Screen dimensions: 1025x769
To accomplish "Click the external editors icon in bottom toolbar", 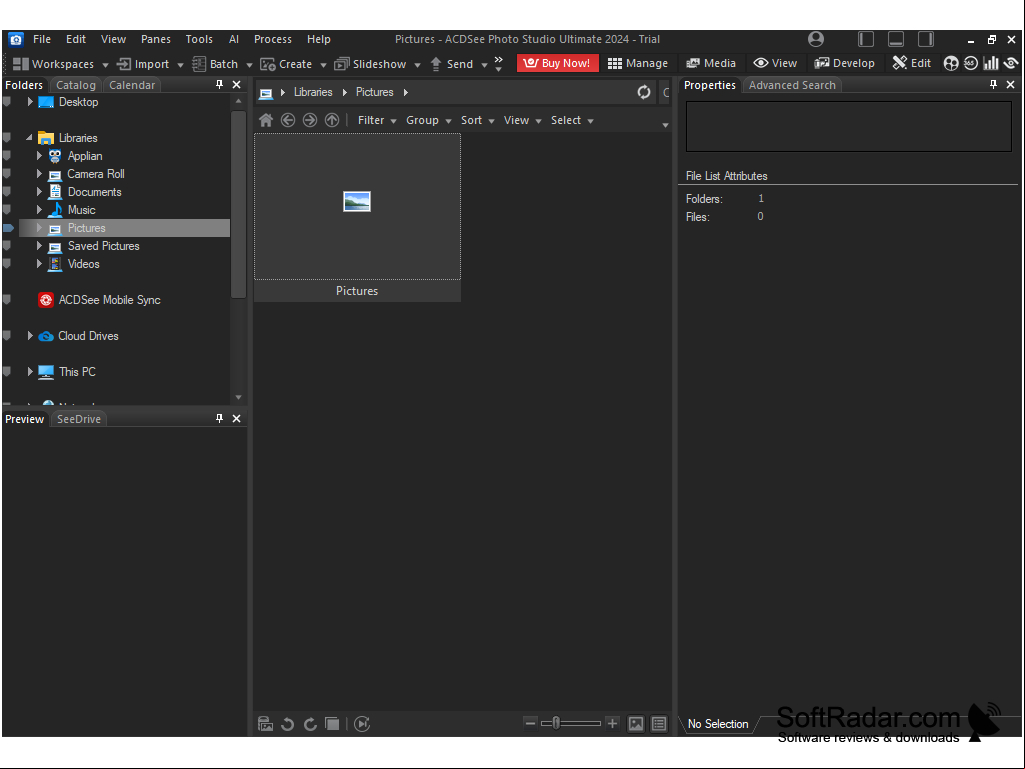I will (265, 724).
